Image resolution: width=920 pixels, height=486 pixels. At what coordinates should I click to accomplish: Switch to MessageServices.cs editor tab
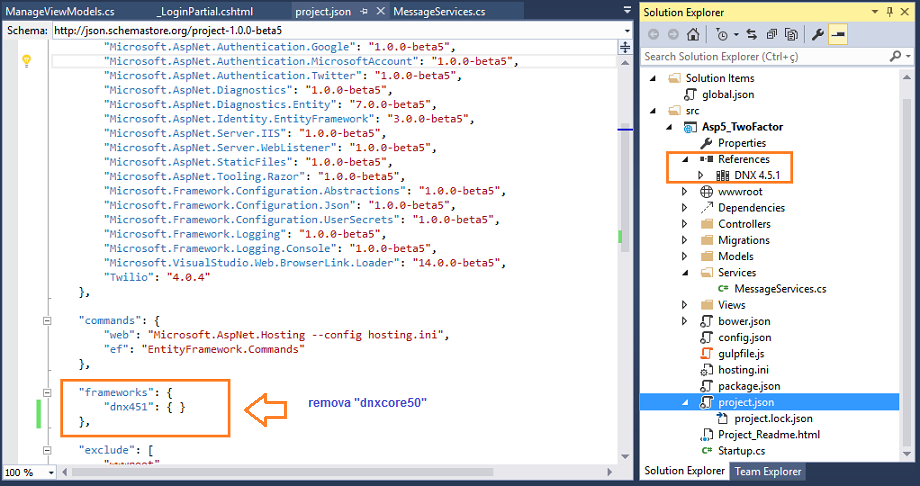click(439, 11)
